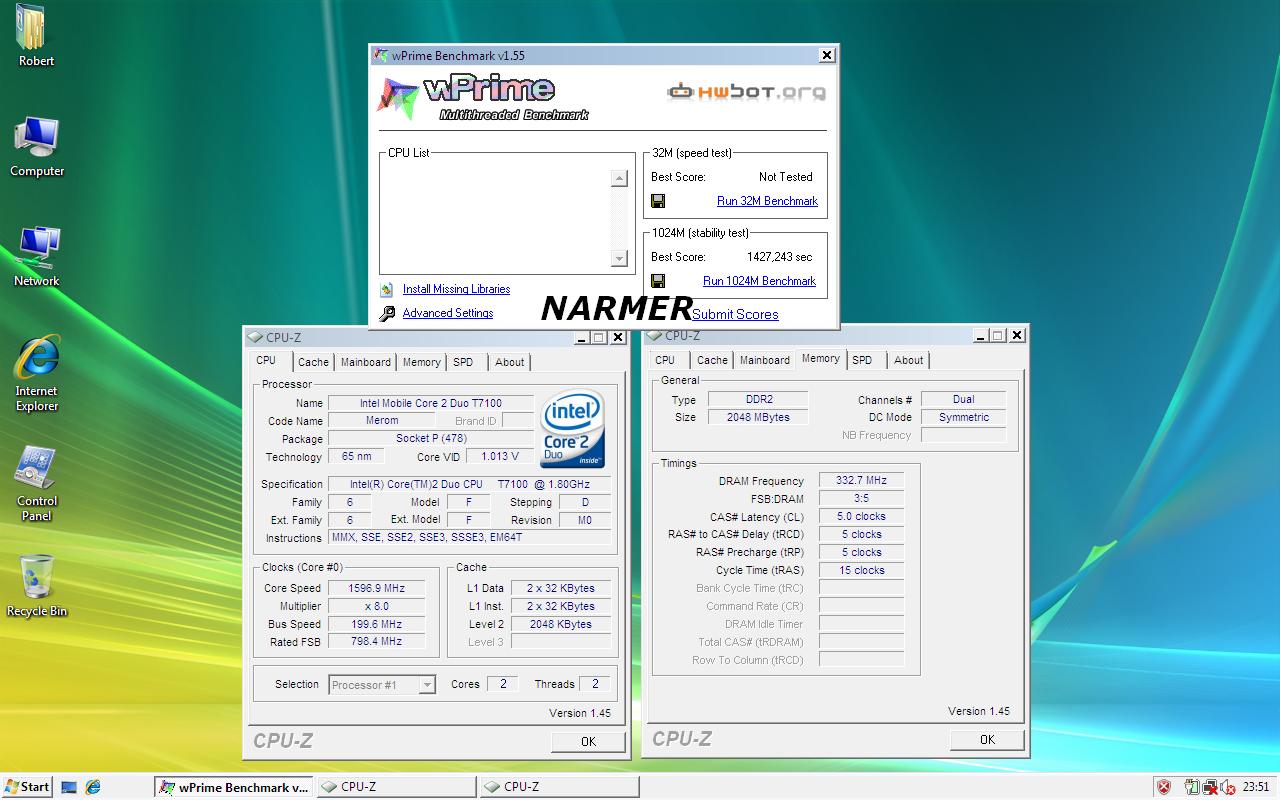Open the Network desktop icon
The height and width of the screenshot is (800, 1280).
point(36,256)
